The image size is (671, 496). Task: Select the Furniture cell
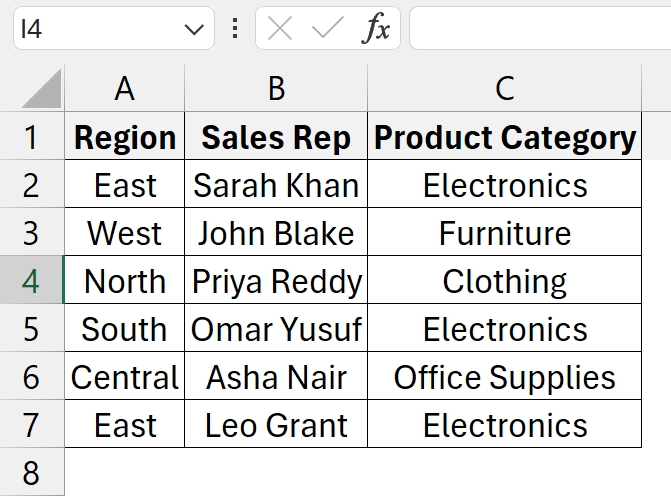[x=504, y=234]
